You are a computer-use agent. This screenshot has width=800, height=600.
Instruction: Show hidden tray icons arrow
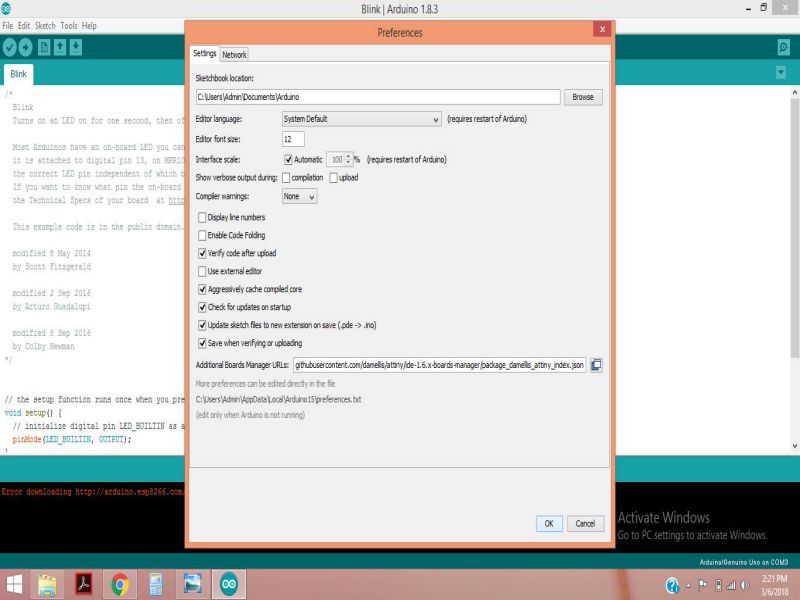point(688,585)
